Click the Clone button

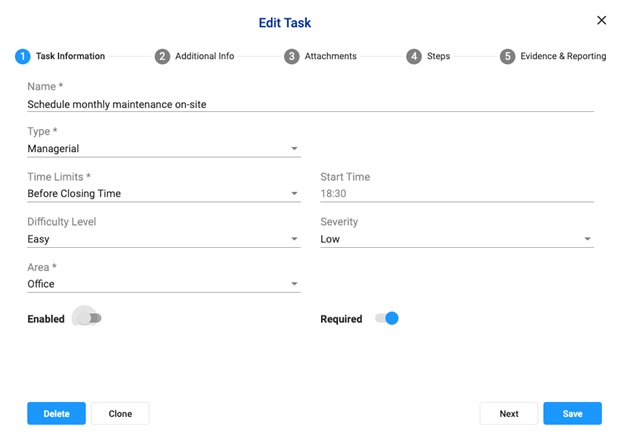(120, 414)
